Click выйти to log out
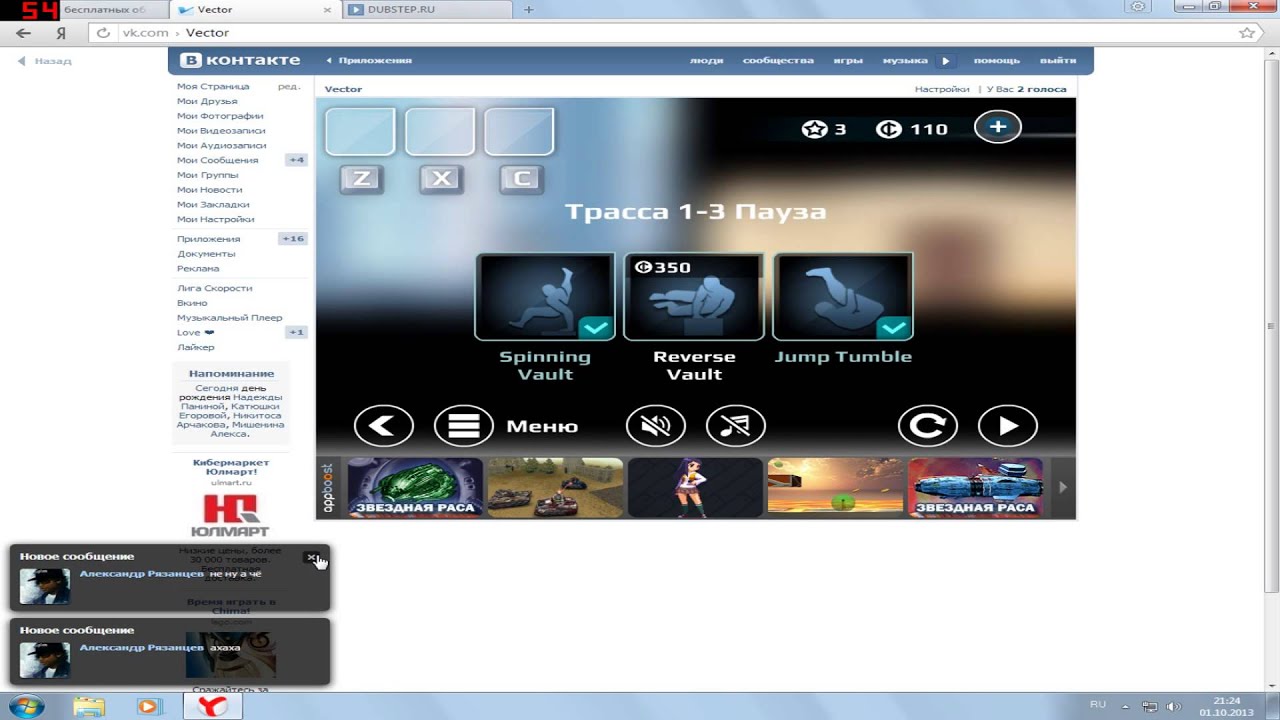 (1058, 60)
